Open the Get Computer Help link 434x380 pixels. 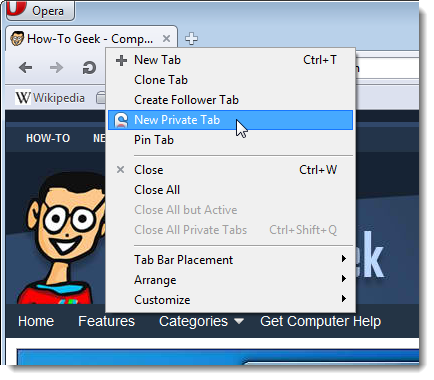point(320,322)
